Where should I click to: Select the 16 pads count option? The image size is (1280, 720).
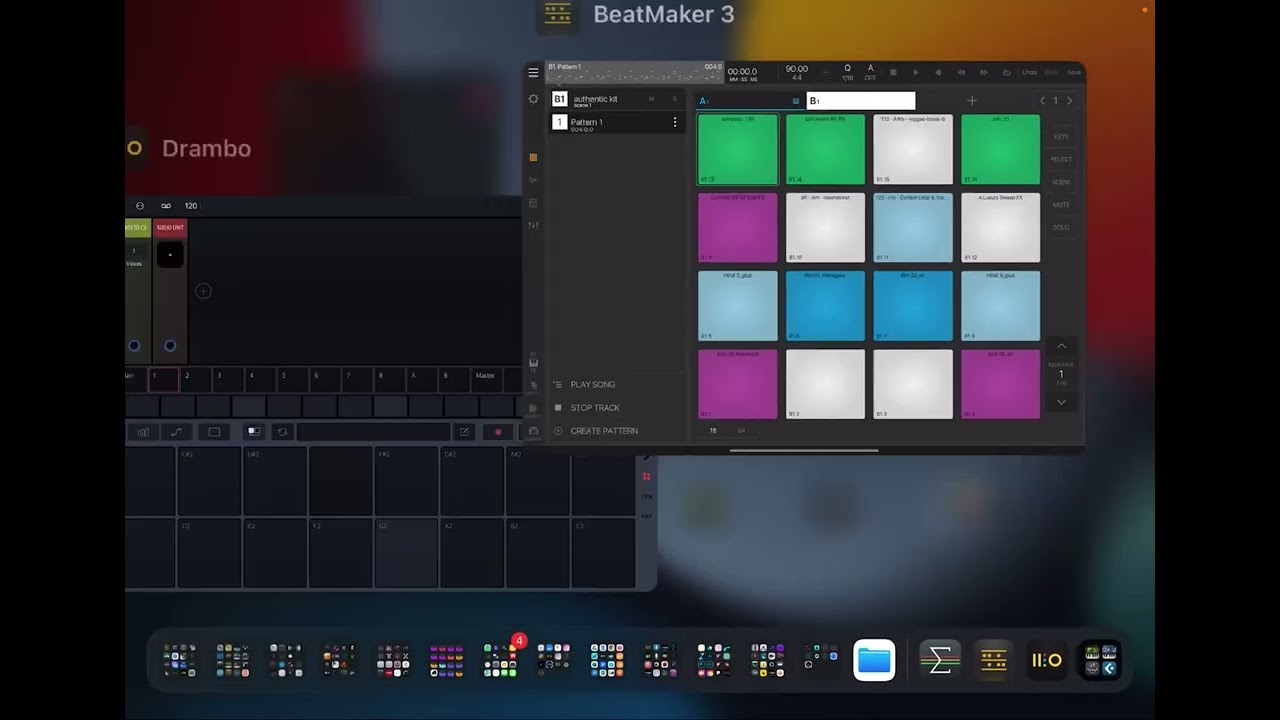pos(713,431)
